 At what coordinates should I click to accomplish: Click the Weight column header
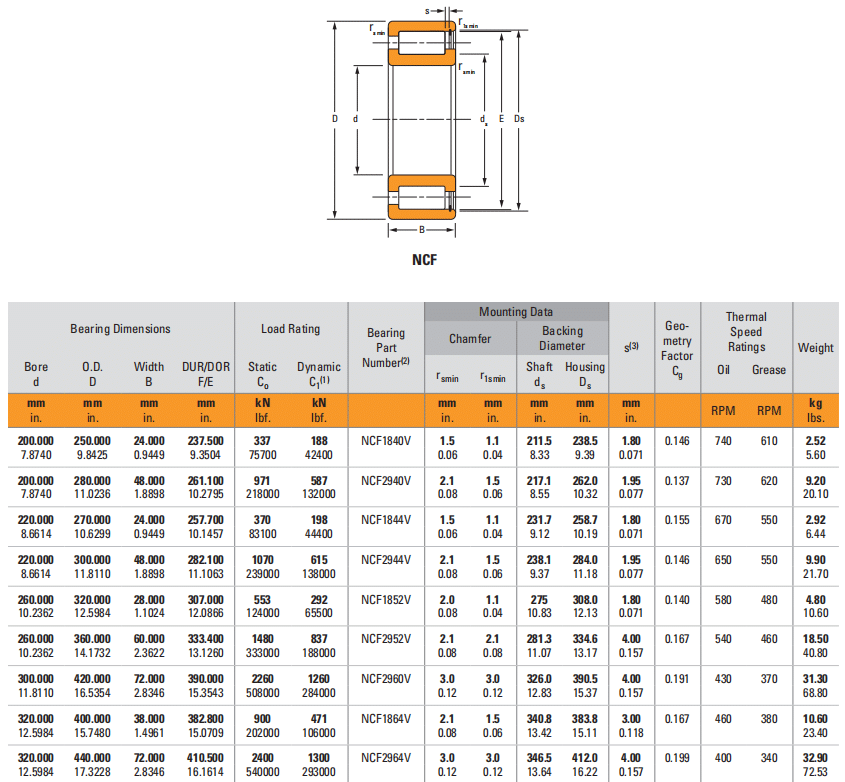tap(815, 348)
